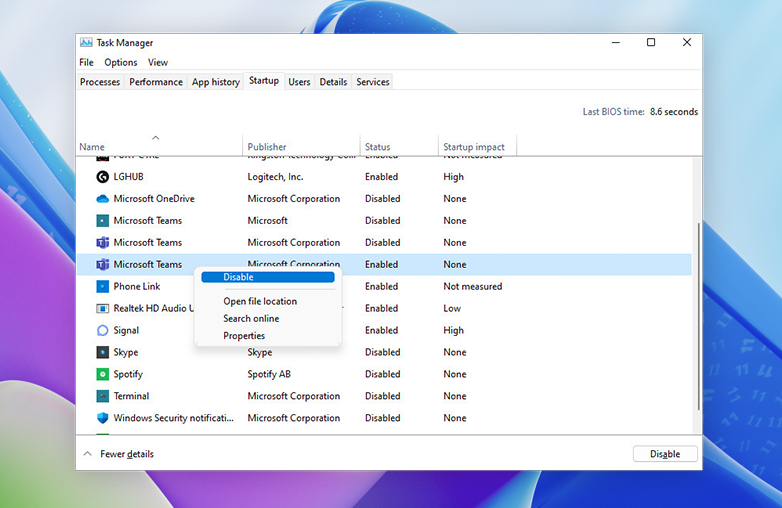The image size is (782, 508).
Task: Select the Skype row name
Action: click(126, 352)
